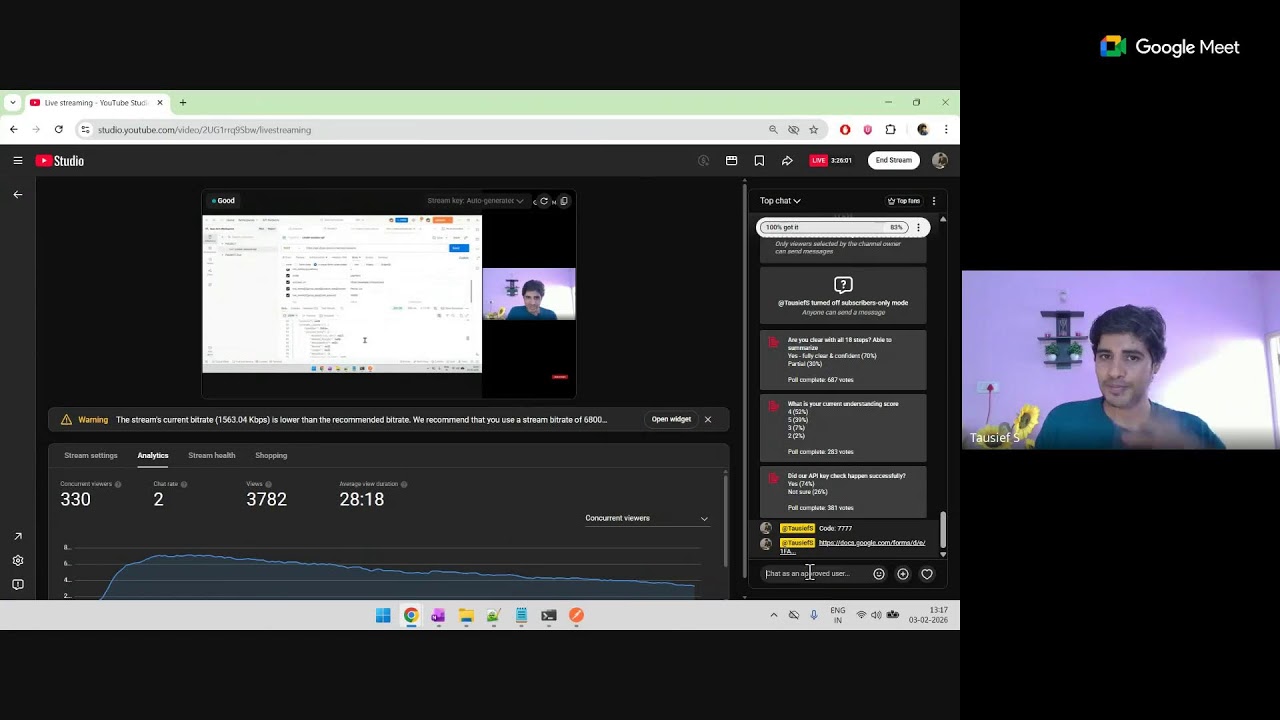Image resolution: width=1280 pixels, height=720 pixels.
Task: Expand the stream key Auto-generated dropdown
Action: (x=476, y=201)
